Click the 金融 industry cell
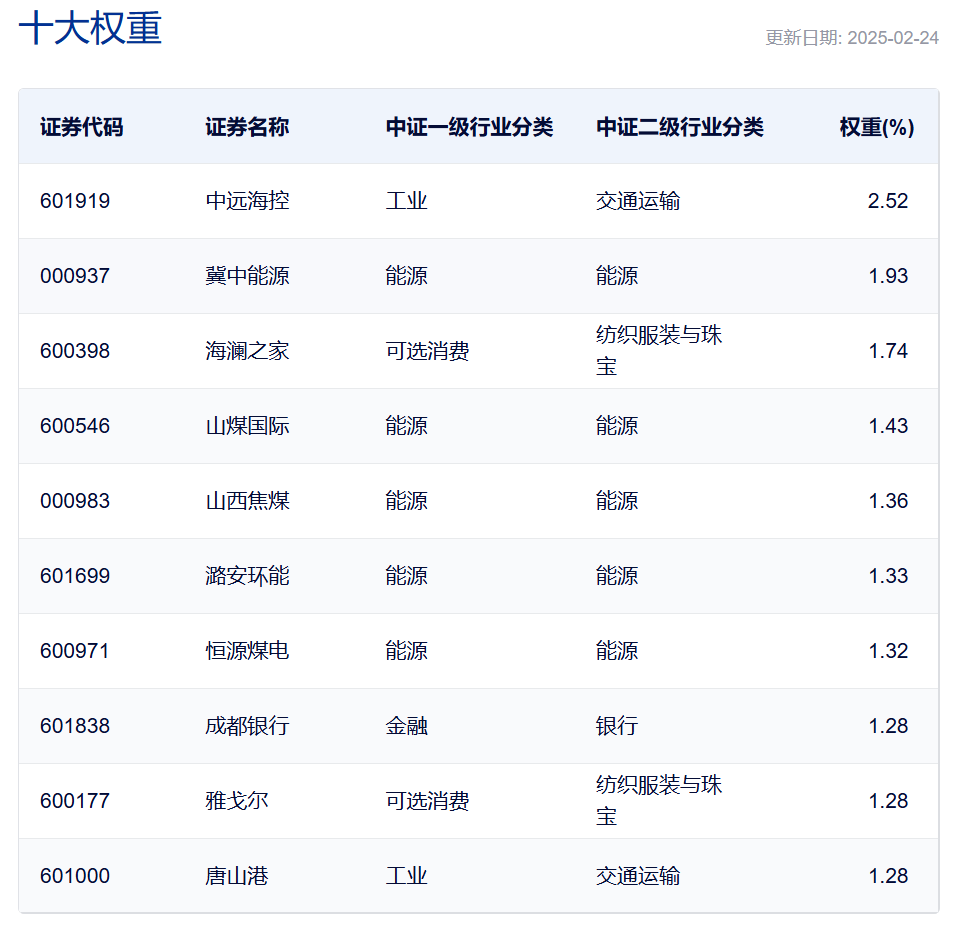This screenshot has width=955, height=925. [x=406, y=726]
